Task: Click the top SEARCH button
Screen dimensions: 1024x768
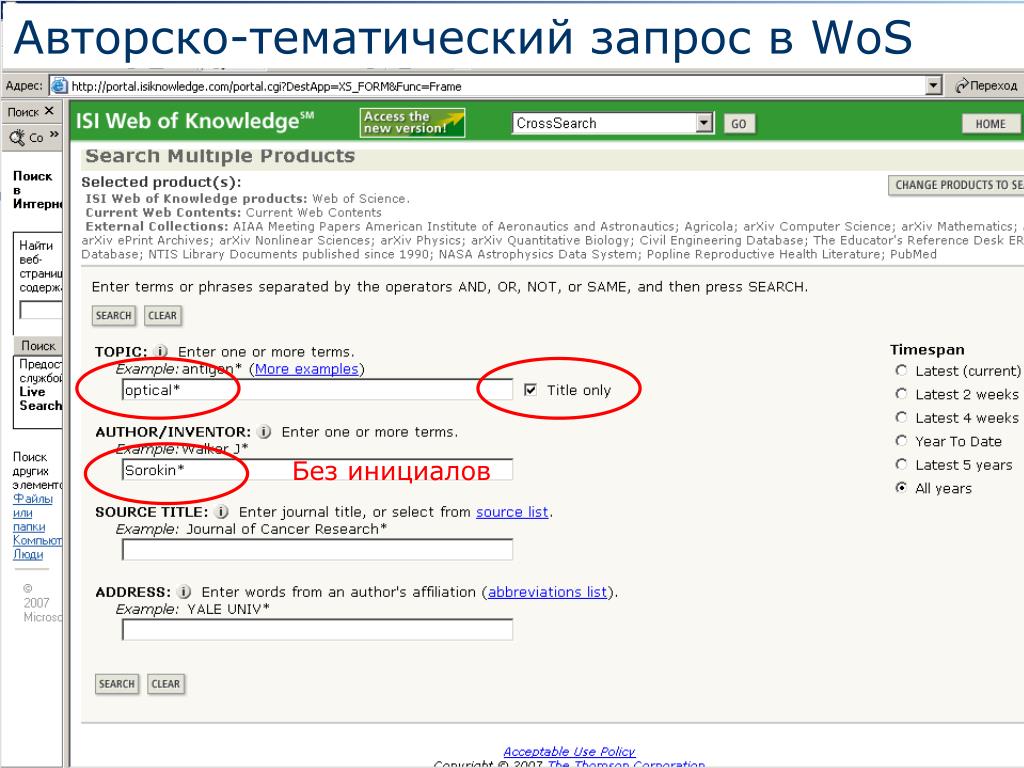Action: 114,315
